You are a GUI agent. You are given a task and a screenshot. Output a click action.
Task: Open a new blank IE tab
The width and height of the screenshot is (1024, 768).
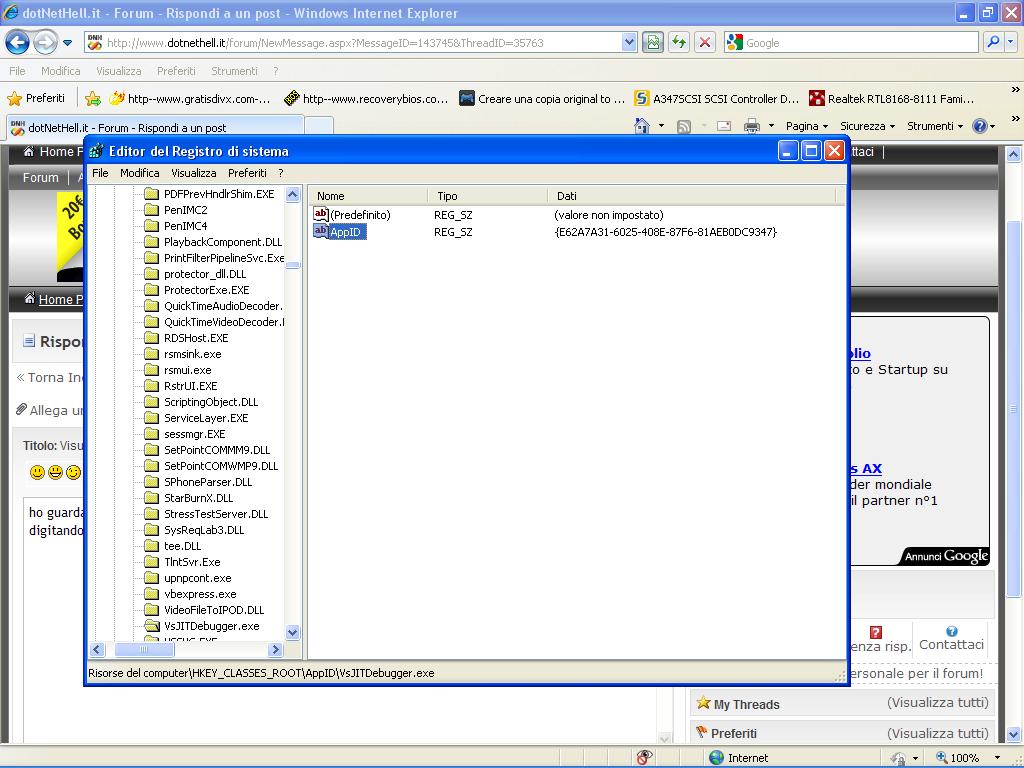(x=319, y=127)
